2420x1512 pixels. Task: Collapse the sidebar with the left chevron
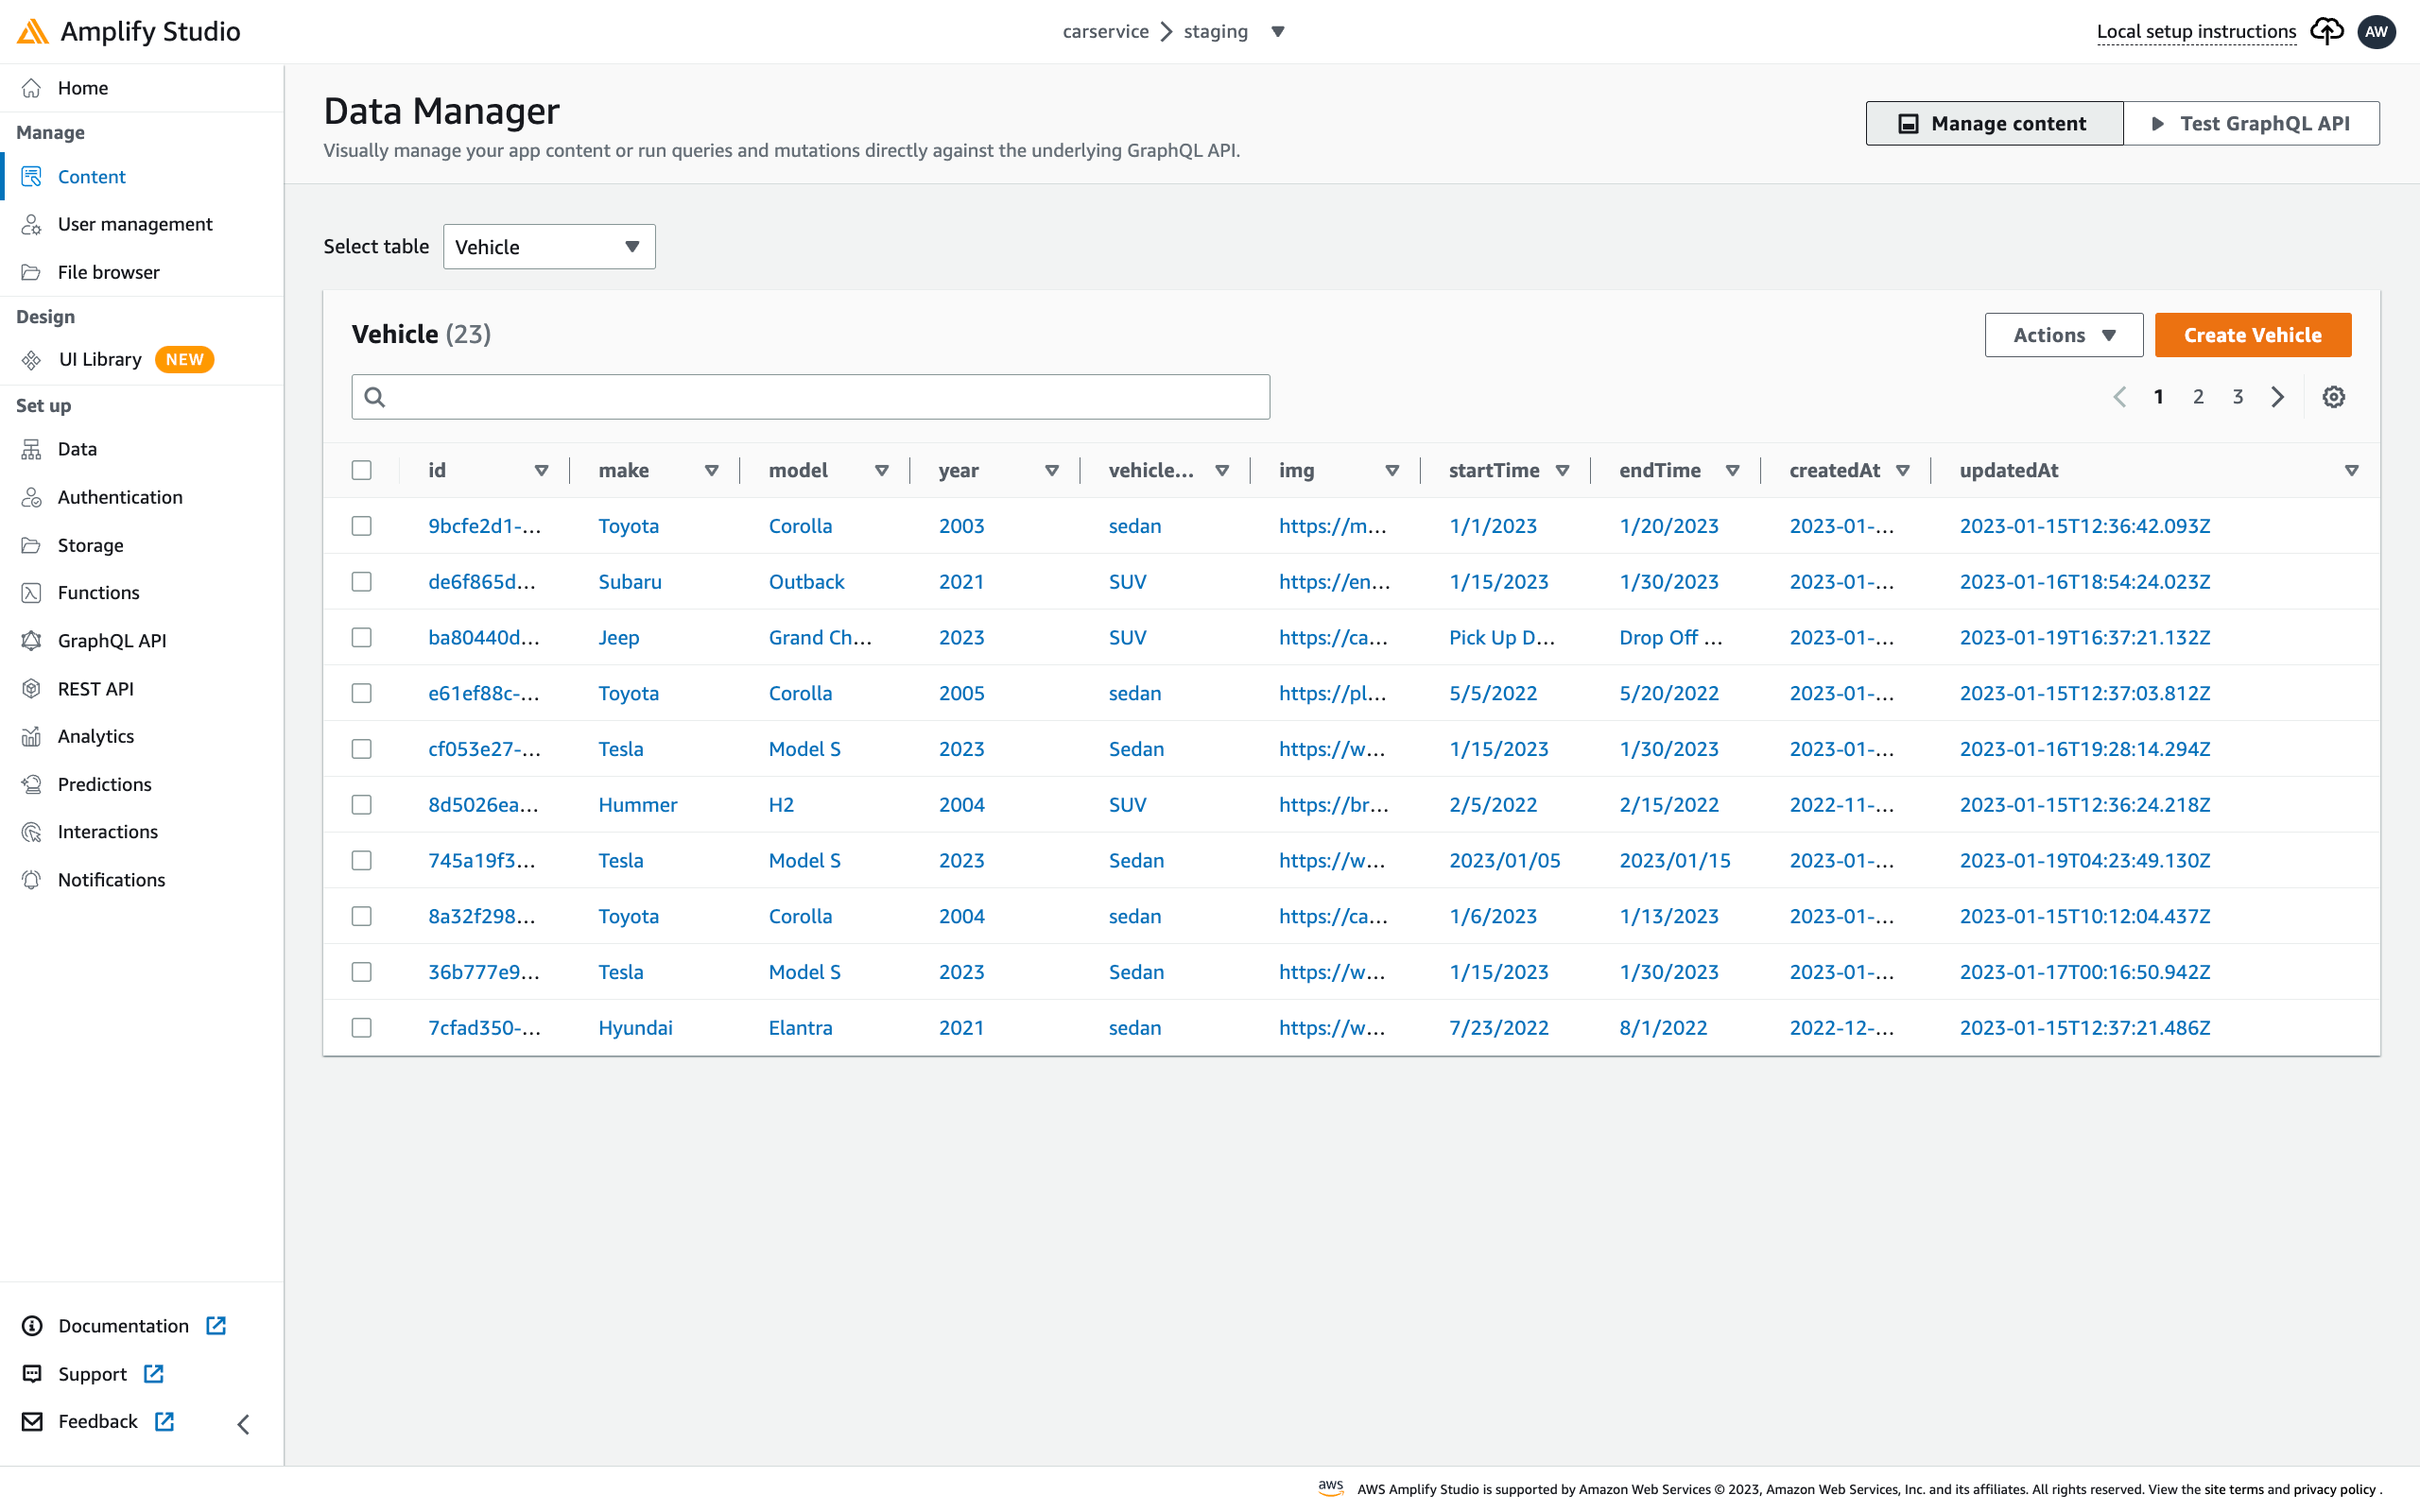(243, 1424)
